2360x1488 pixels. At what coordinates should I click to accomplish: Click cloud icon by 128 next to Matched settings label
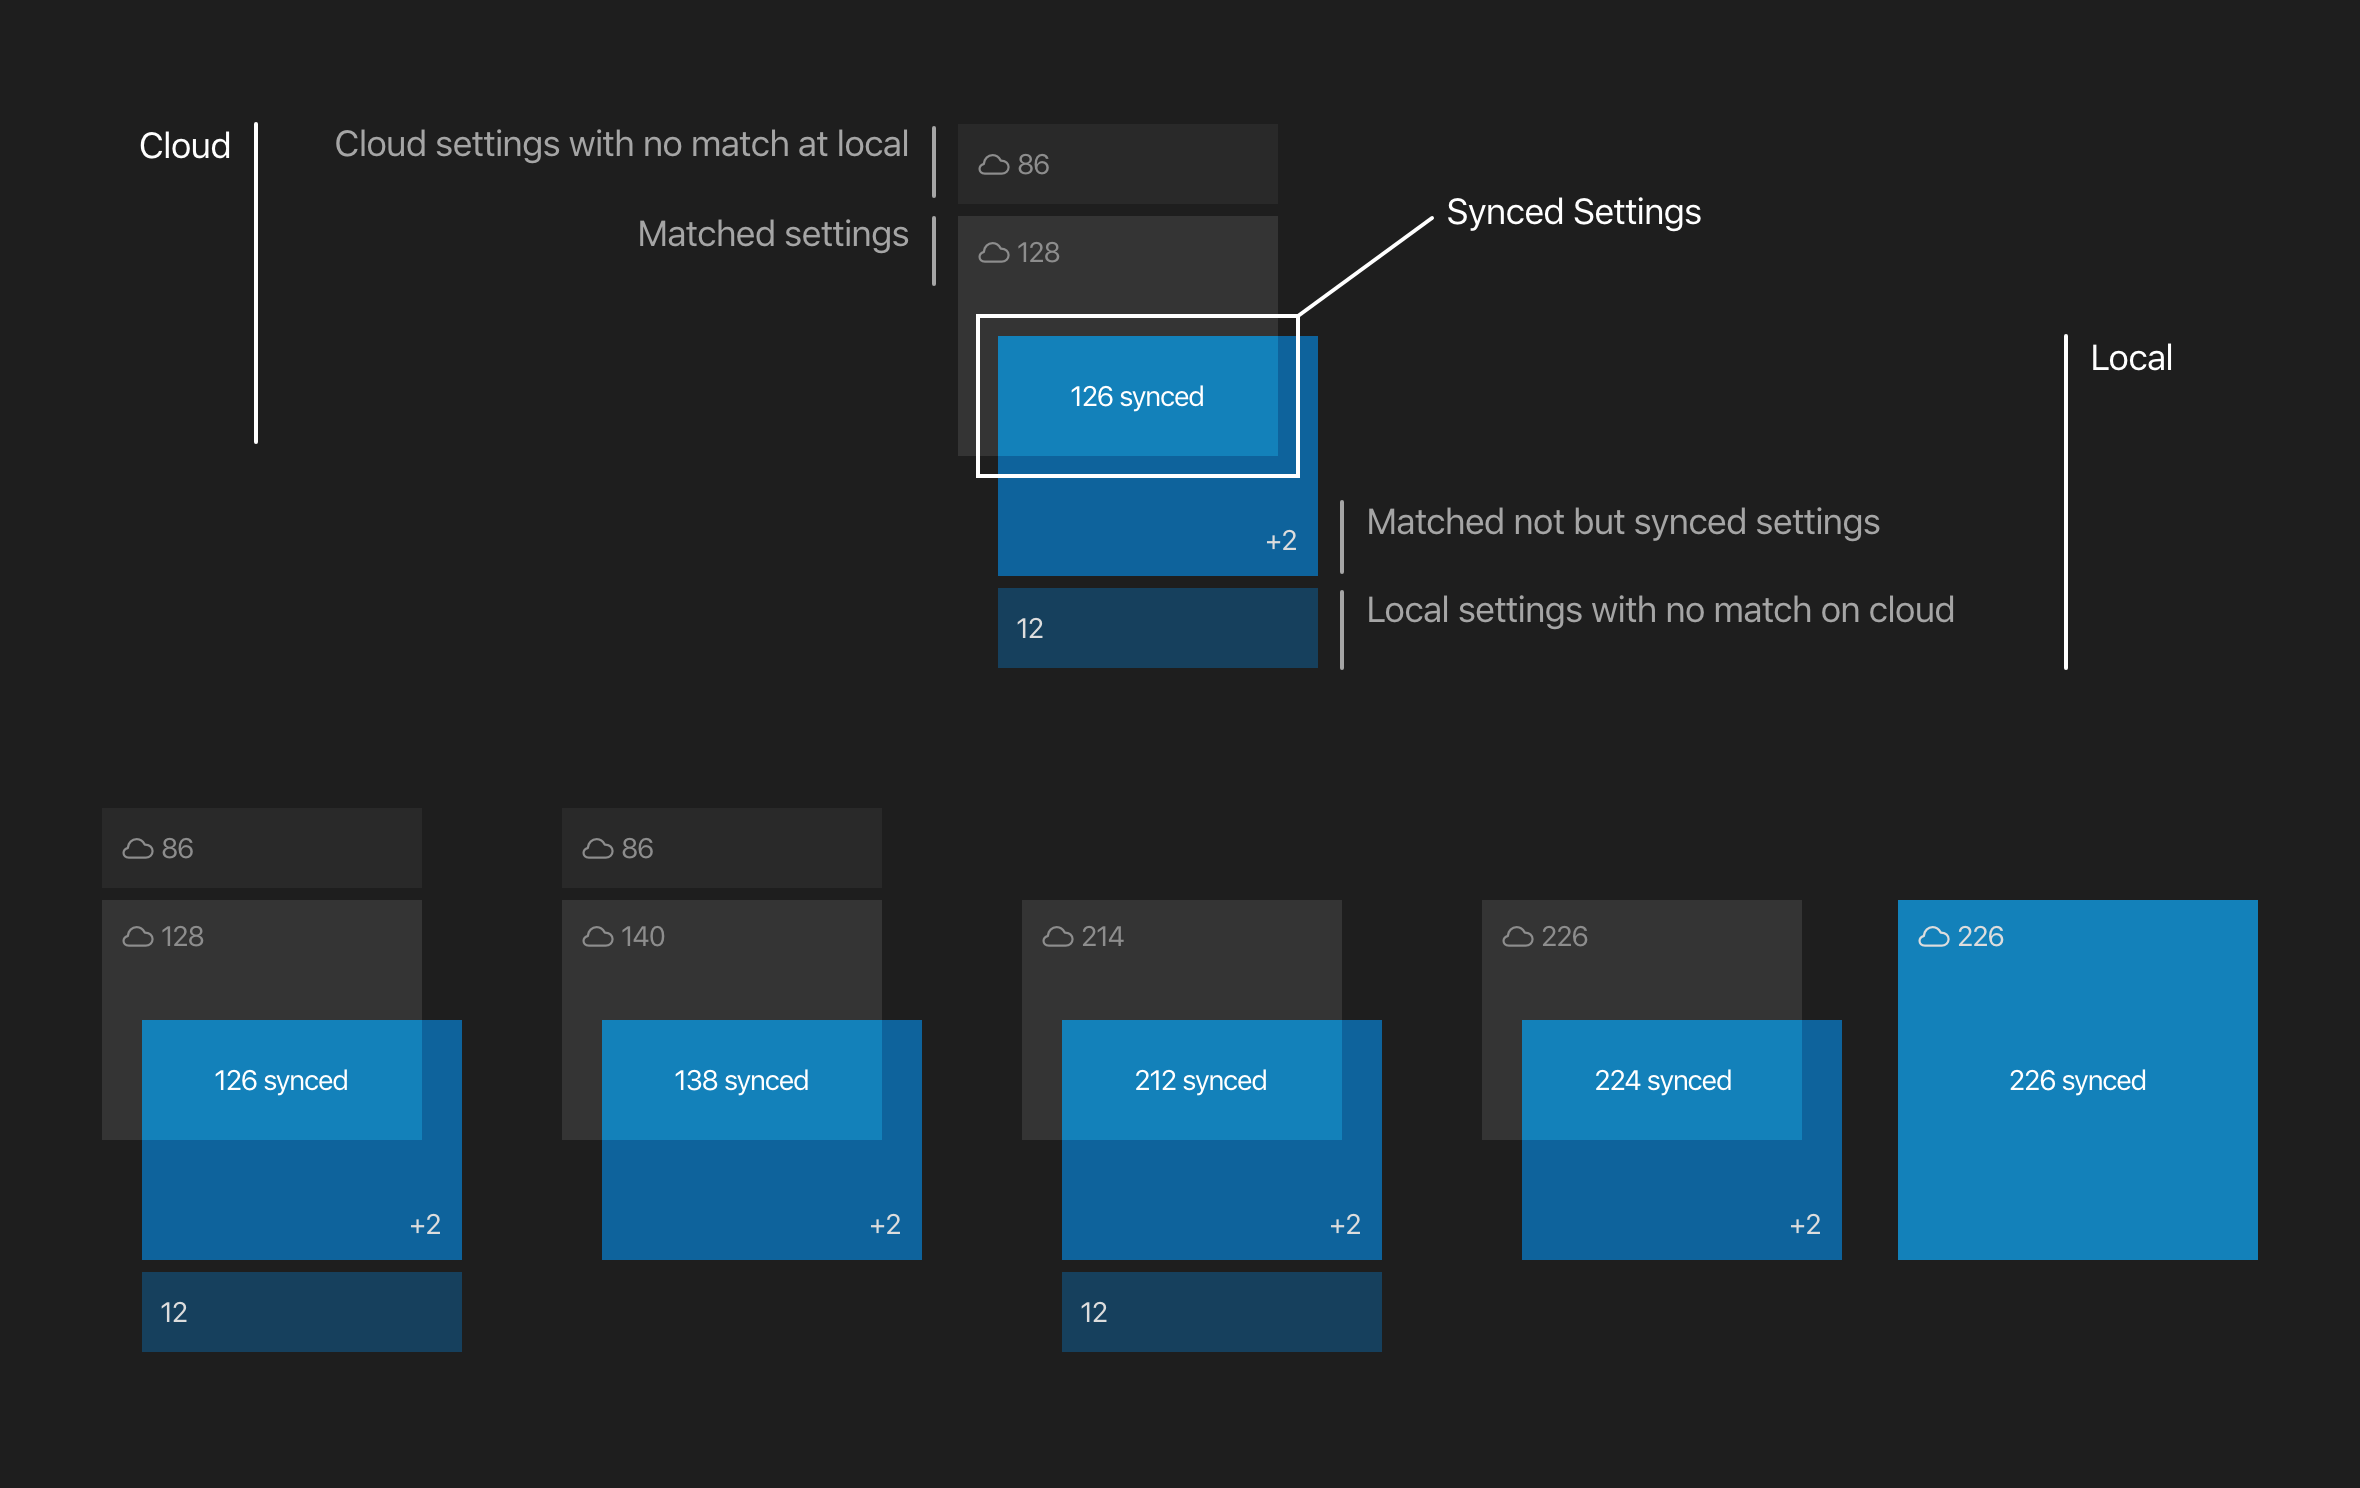[994, 253]
